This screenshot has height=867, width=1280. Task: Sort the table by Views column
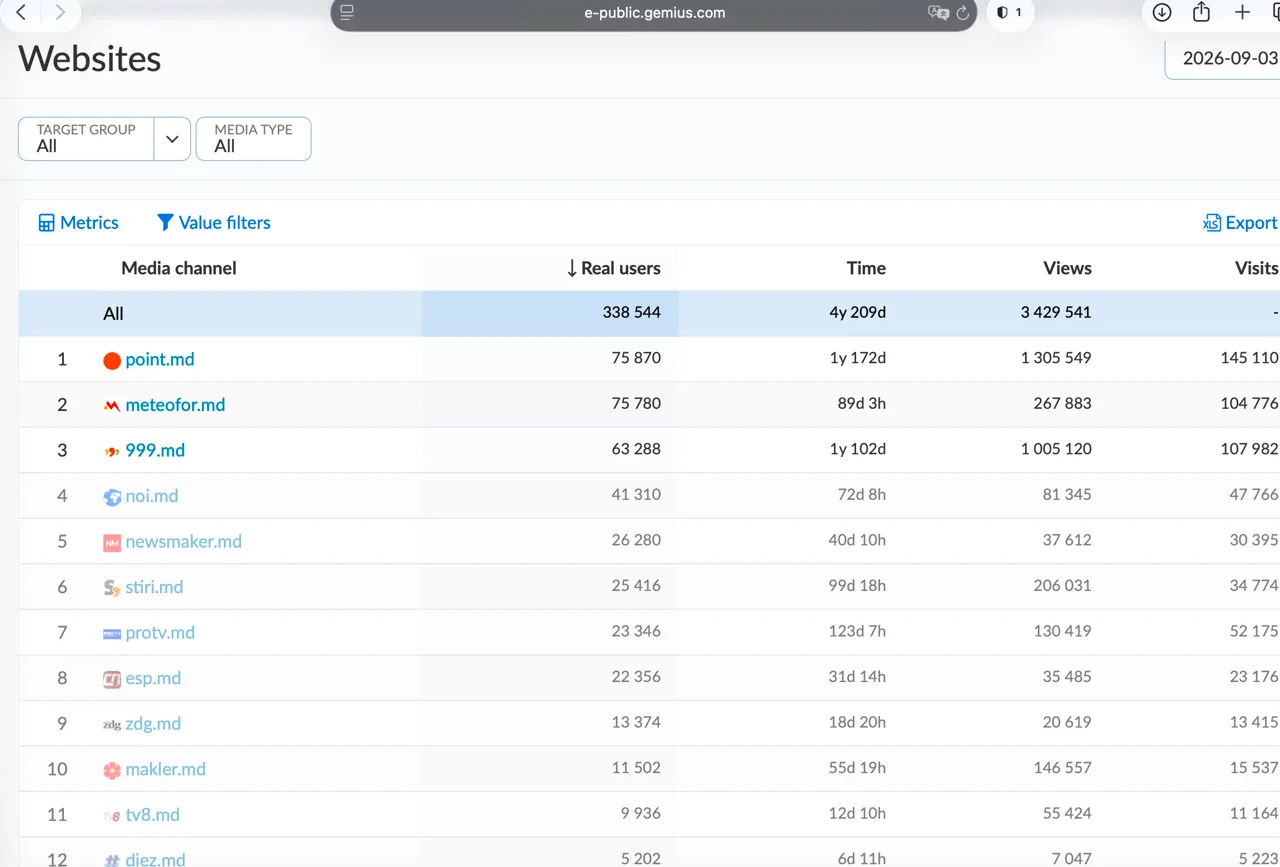[1067, 268]
